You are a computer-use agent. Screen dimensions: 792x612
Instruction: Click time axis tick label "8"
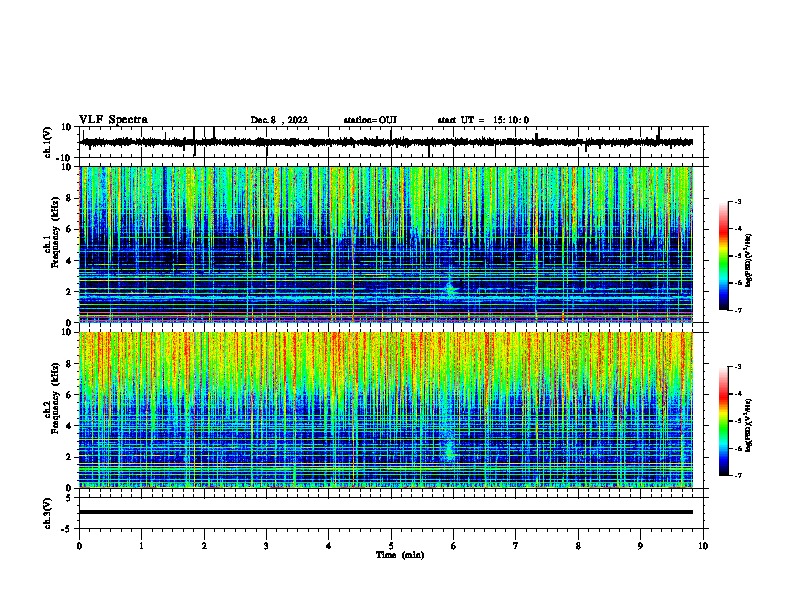(578, 546)
